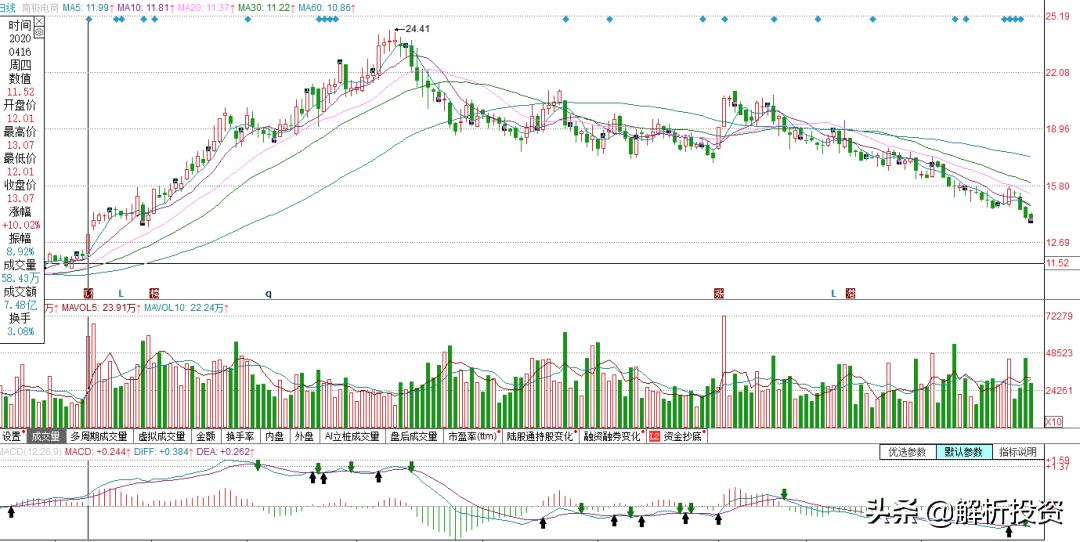
Task: Click the MA20: 11.37 indicator label
Action: (205, 7)
